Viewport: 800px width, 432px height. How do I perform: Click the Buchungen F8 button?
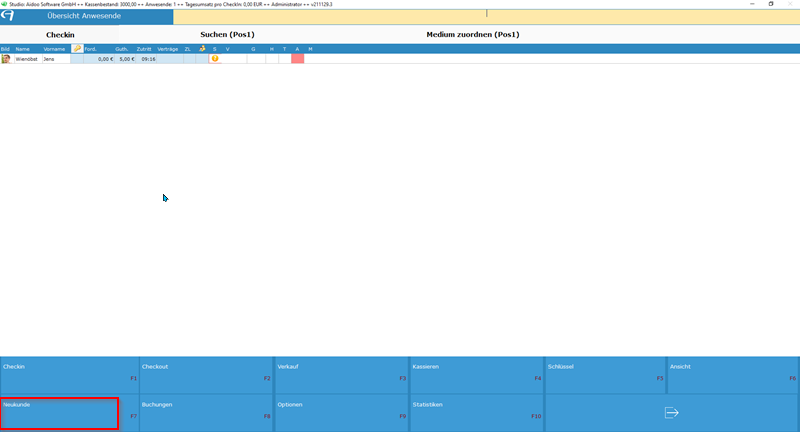coord(206,413)
